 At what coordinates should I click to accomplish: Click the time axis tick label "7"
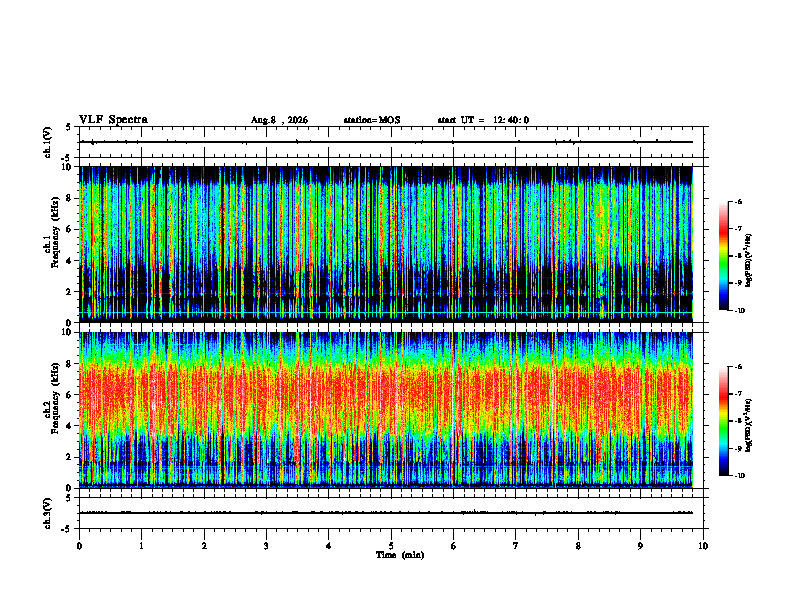pyautogui.click(x=516, y=546)
